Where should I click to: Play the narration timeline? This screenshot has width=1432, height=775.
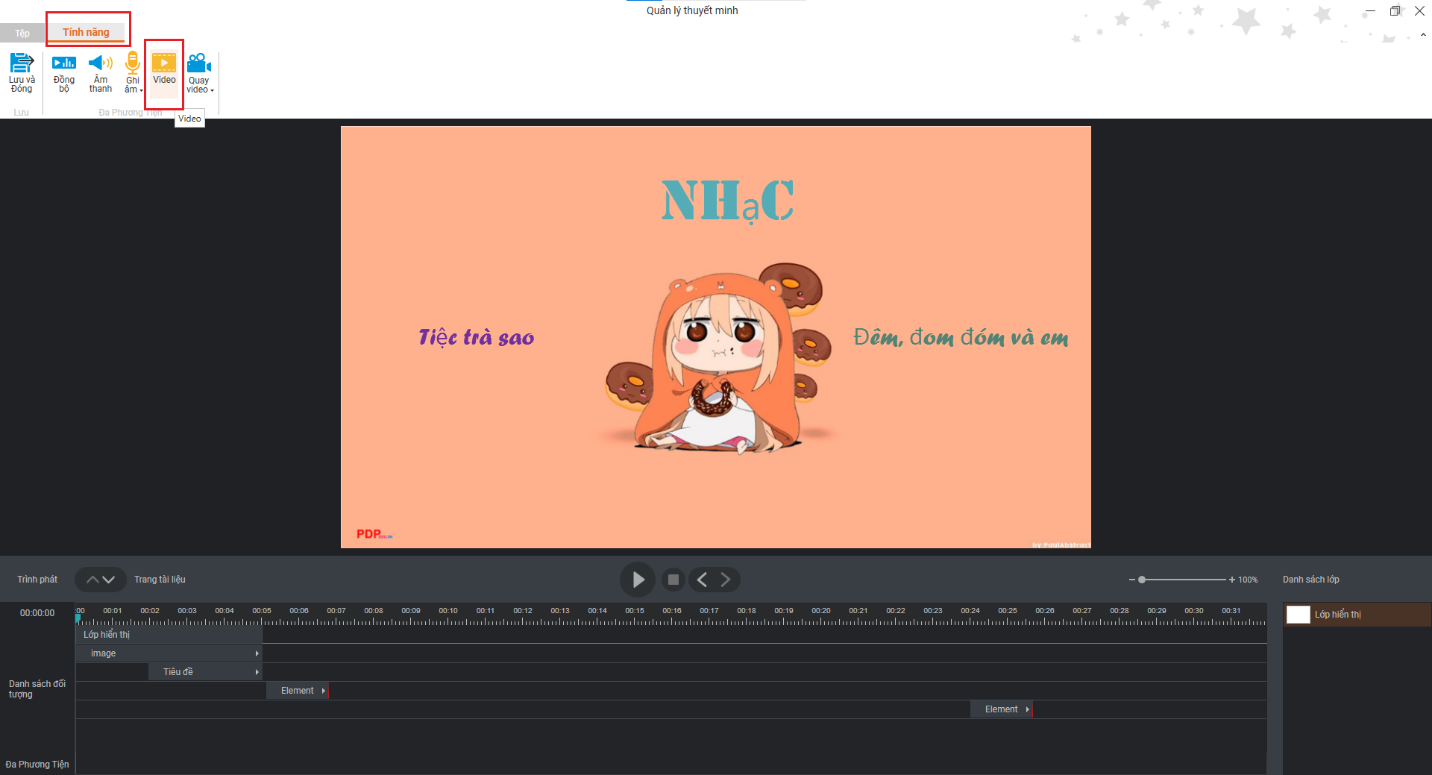638,580
